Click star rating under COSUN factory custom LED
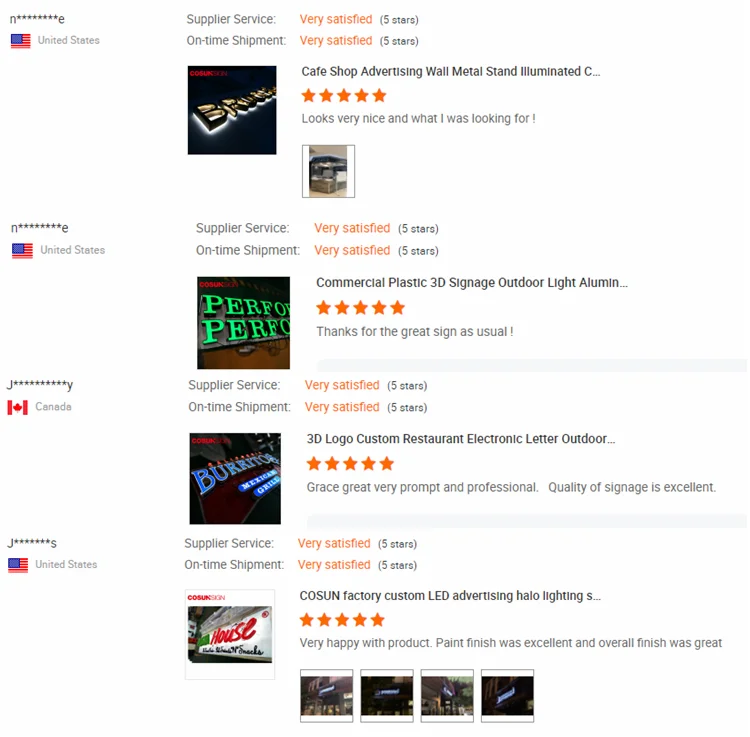Viewport: 750px width, 737px height. [x=342, y=620]
